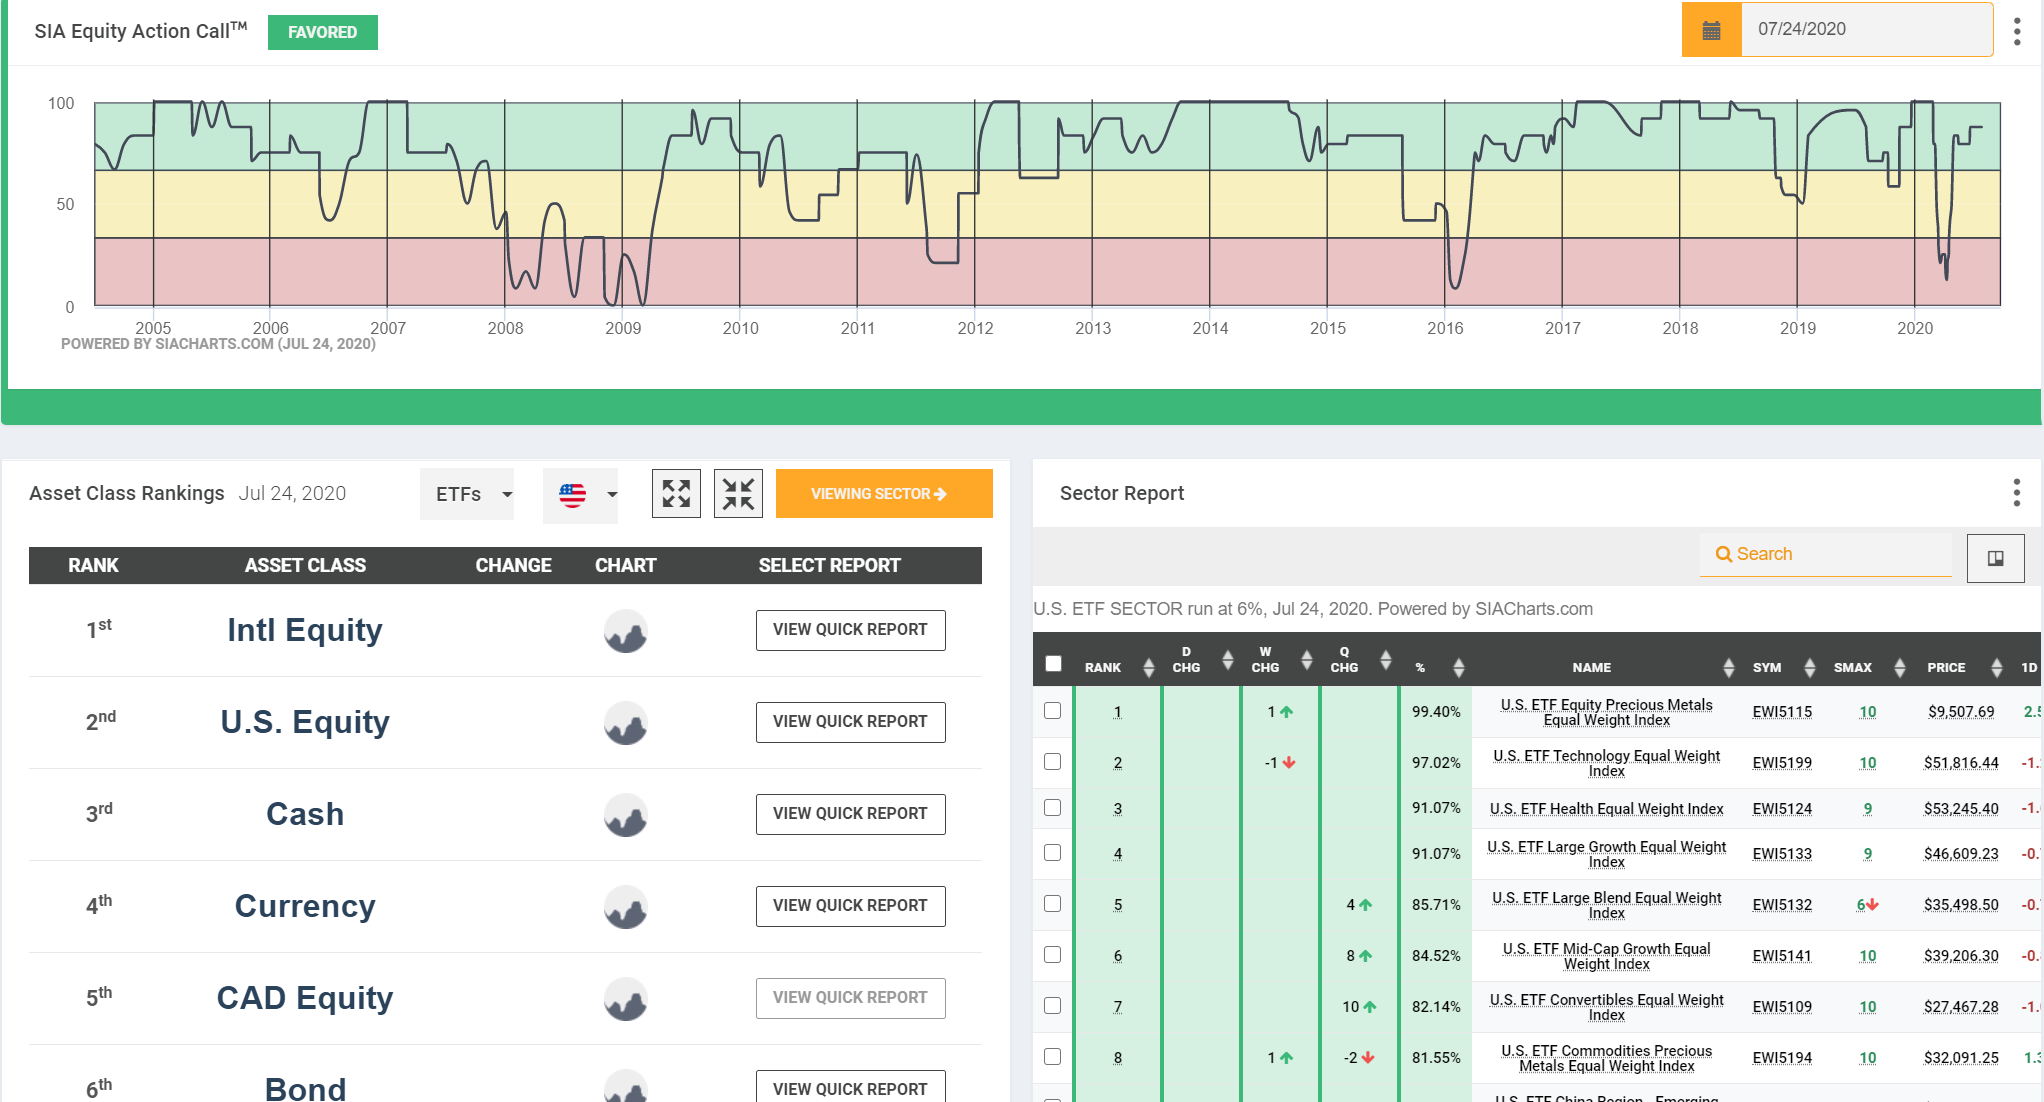
Task: Open the US flag country dropdown
Action: pyautogui.click(x=581, y=495)
